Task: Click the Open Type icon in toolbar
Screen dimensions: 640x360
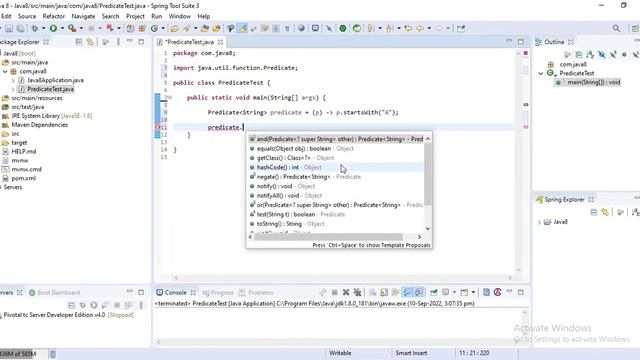Action: (174, 28)
